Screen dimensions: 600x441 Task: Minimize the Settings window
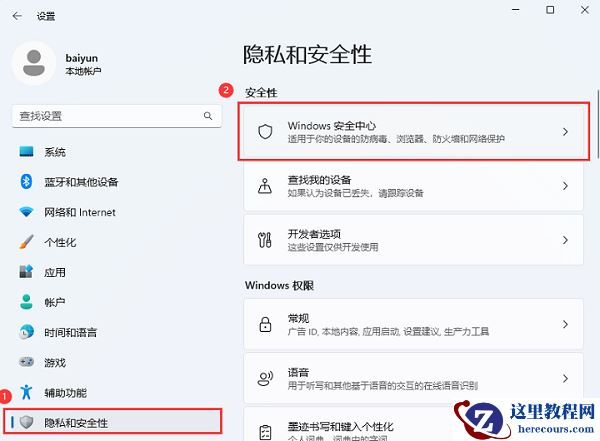(515, 10)
